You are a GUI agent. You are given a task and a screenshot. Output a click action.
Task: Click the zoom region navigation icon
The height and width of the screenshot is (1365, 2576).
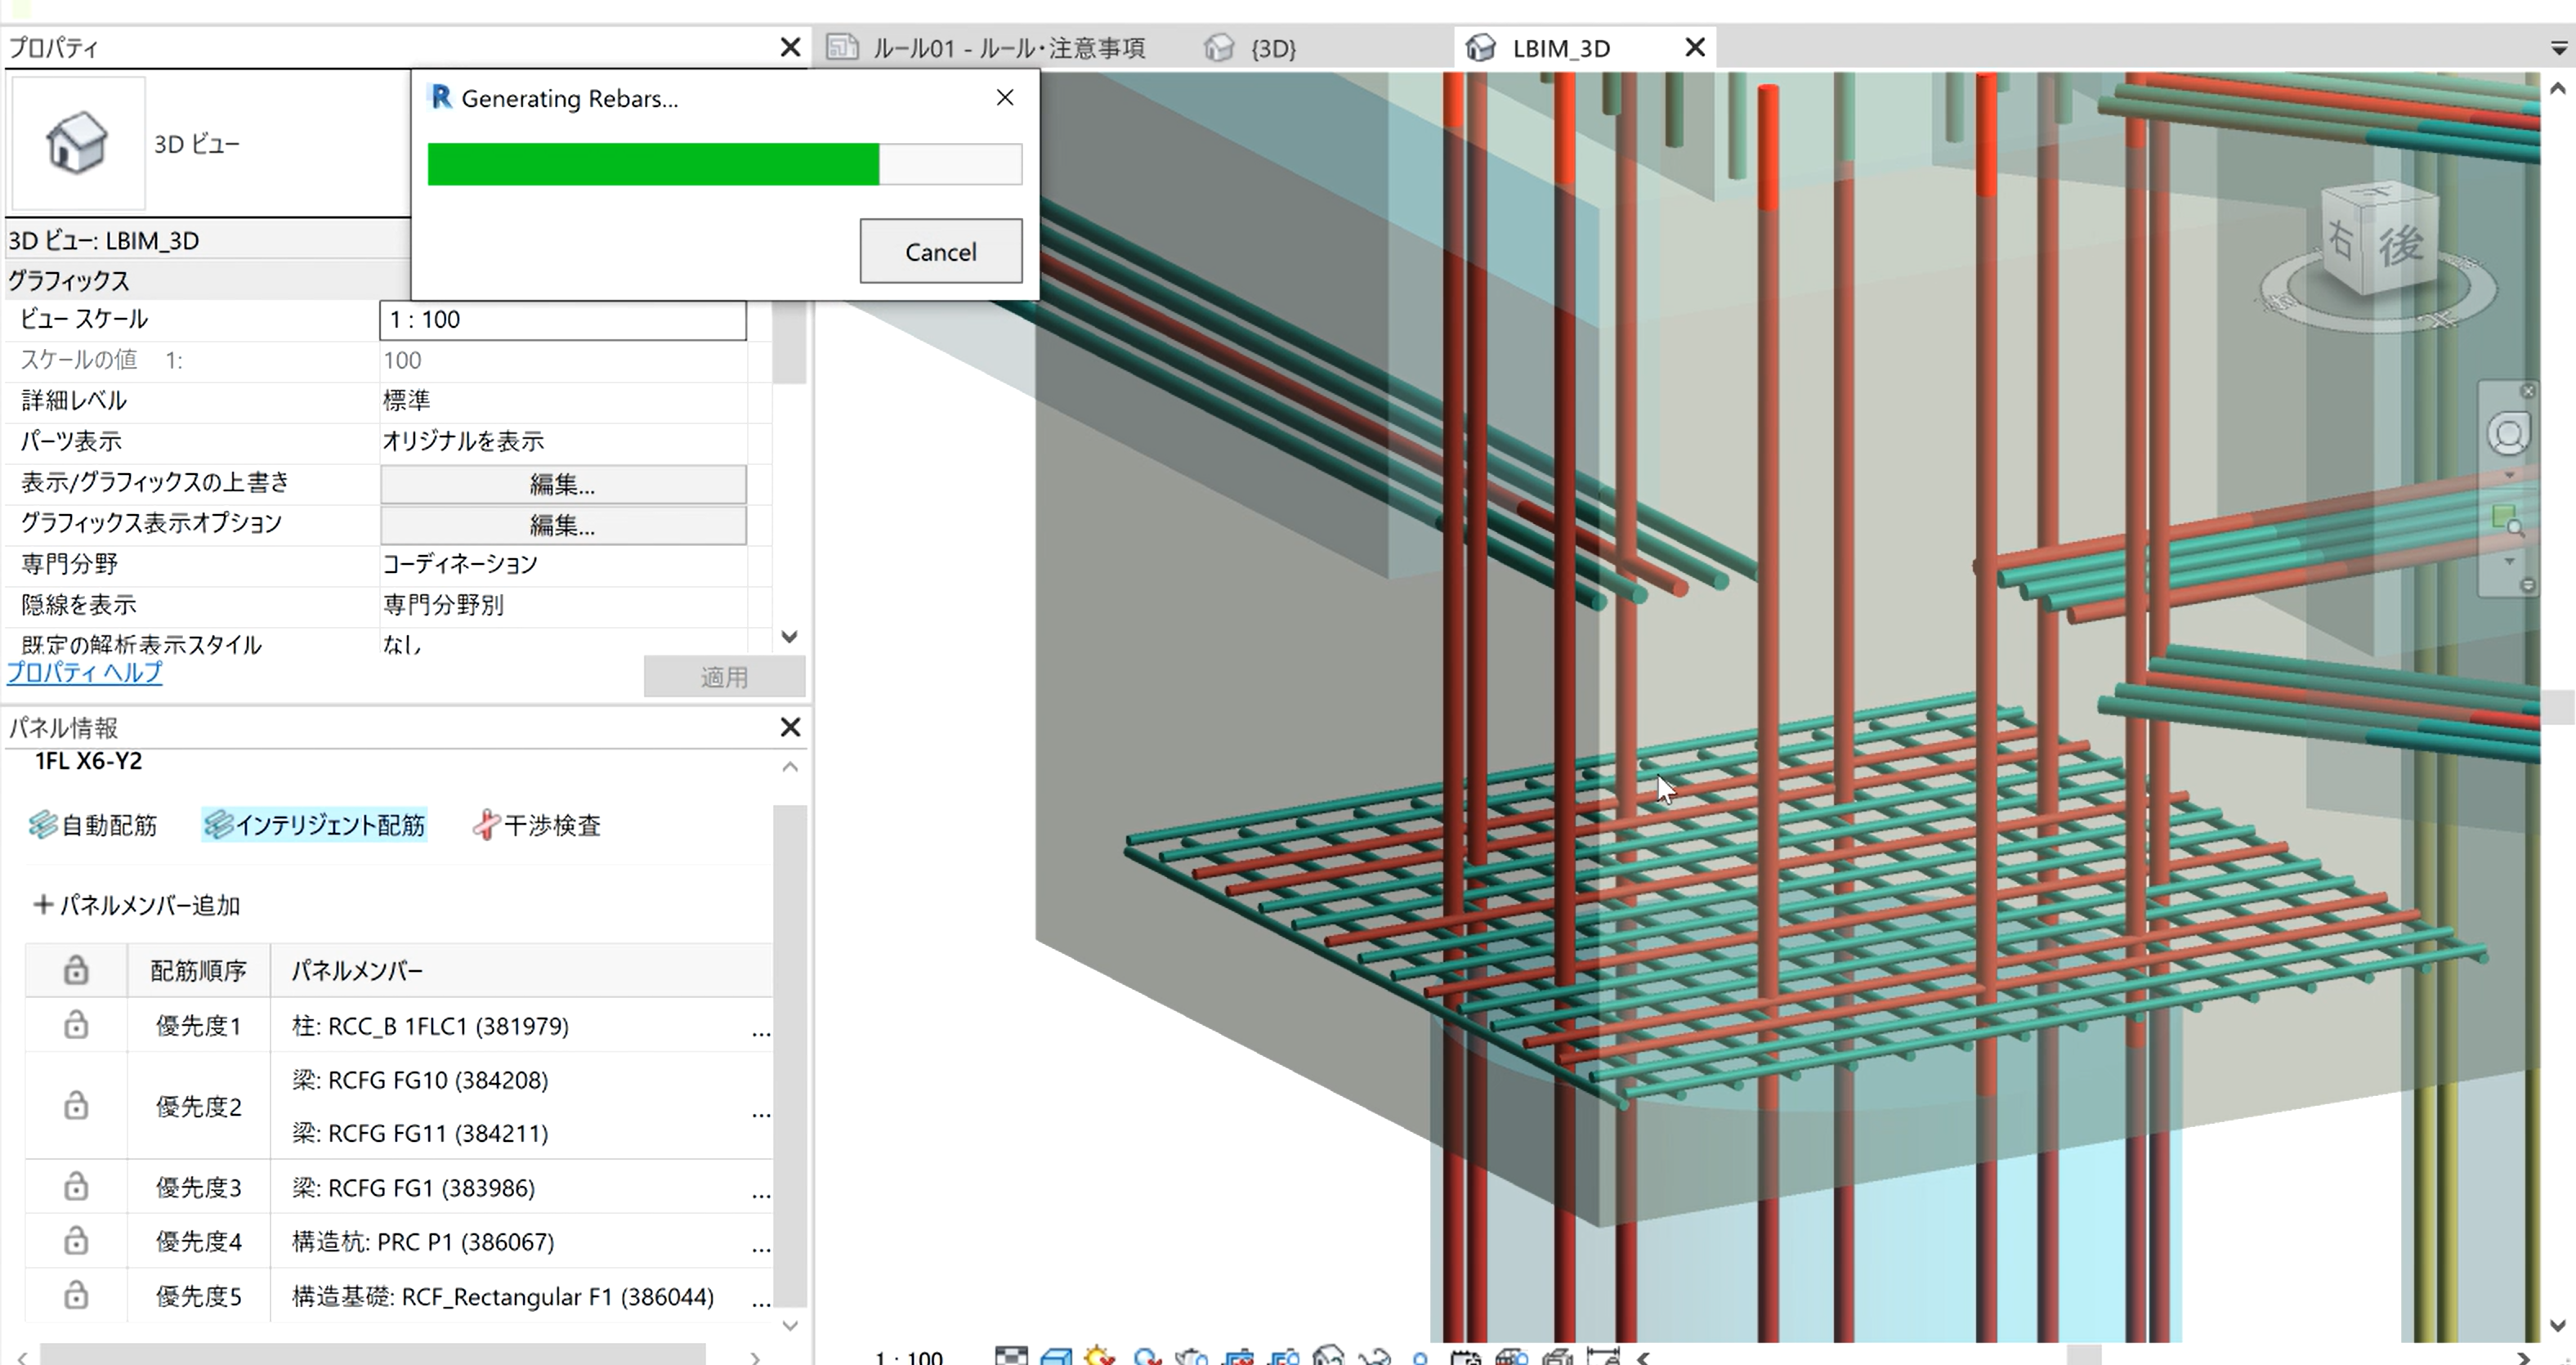click(2508, 520)
